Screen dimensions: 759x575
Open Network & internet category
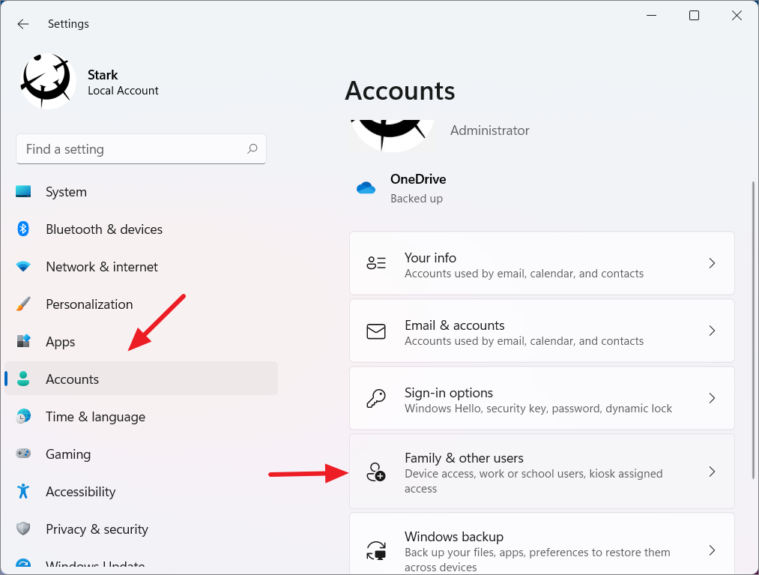coord(141,266)
